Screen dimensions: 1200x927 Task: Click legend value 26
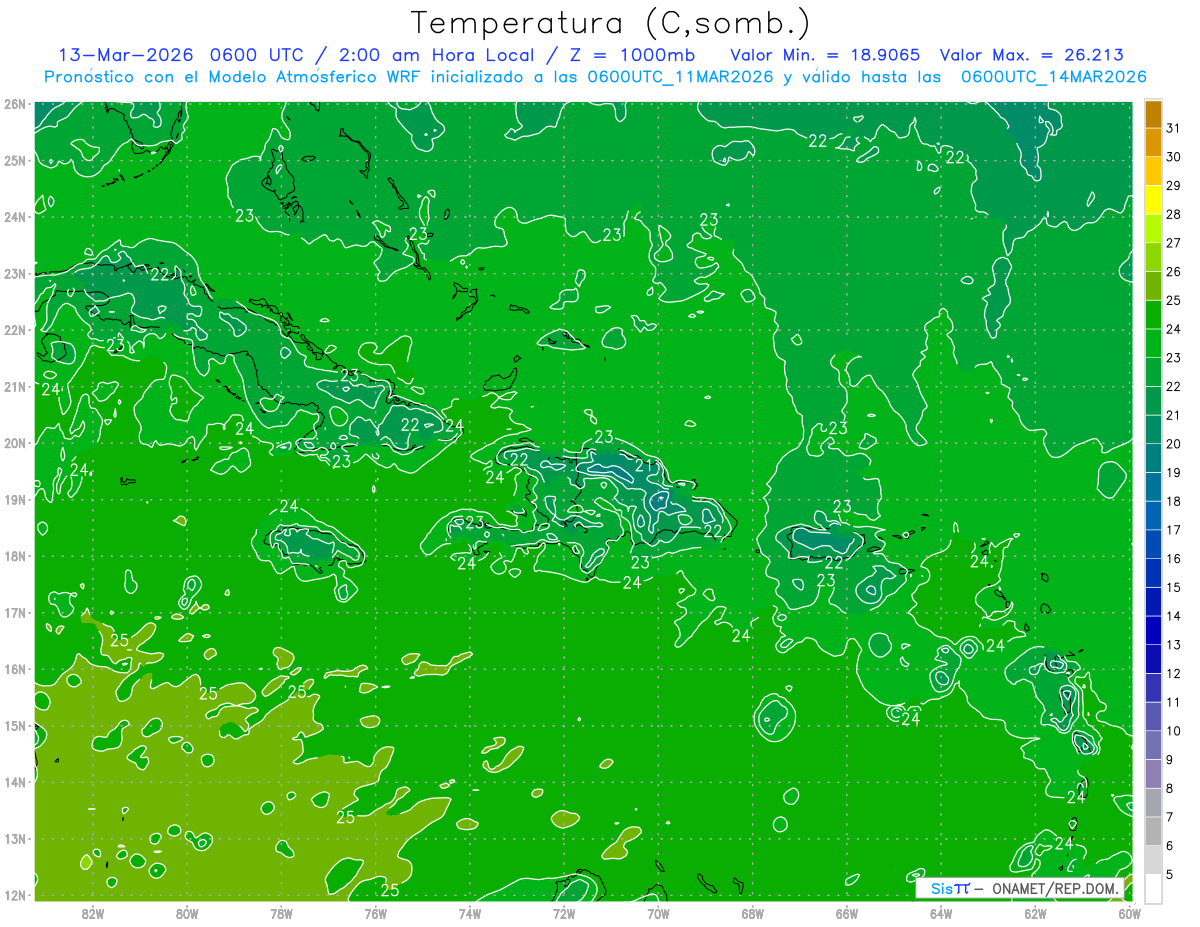click(1174, 272)
